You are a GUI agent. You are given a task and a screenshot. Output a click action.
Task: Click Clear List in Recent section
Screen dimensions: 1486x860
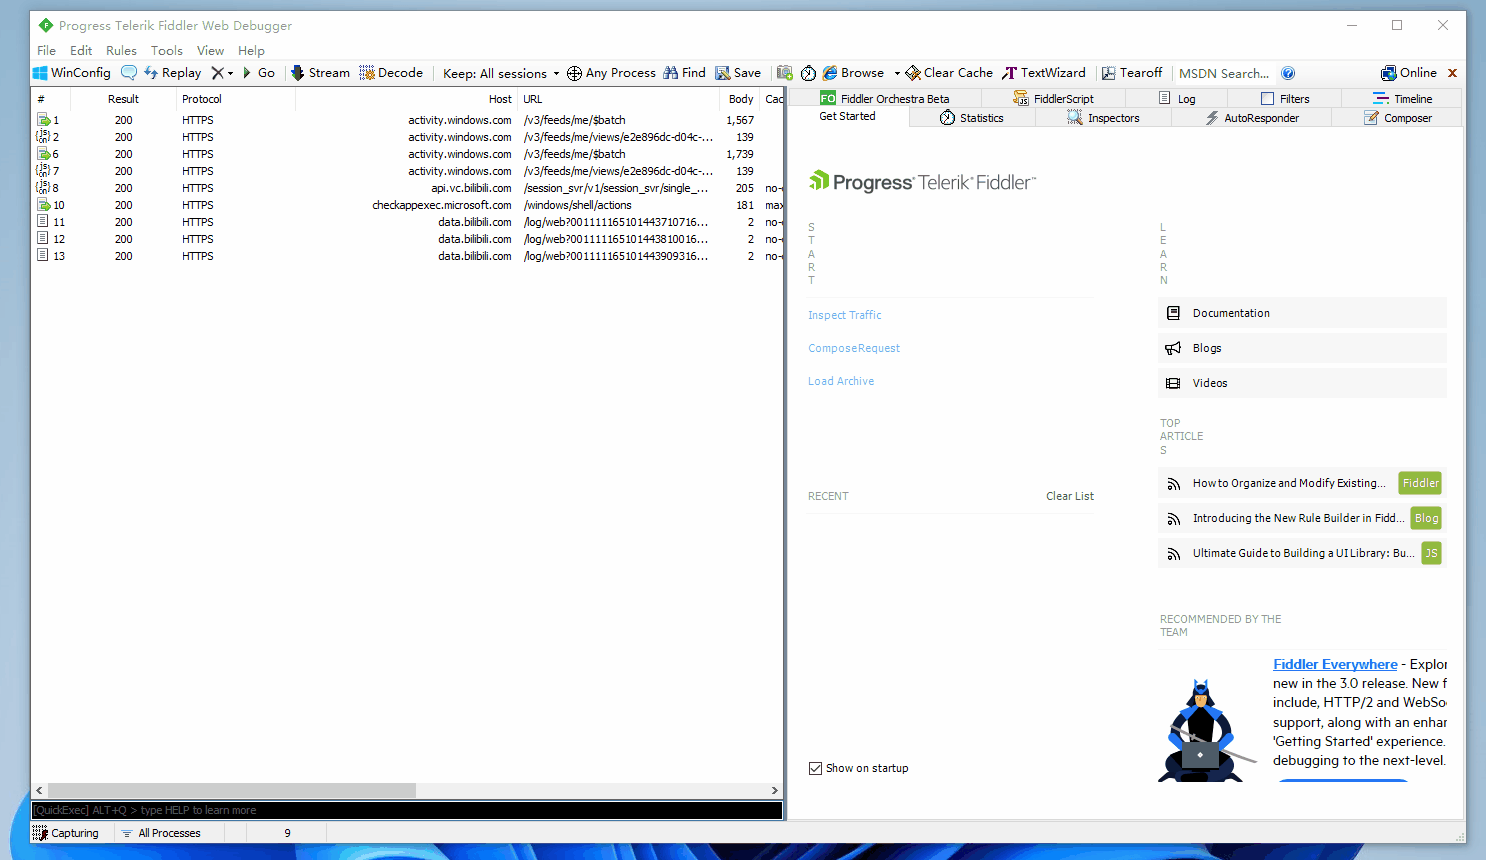1070,496
